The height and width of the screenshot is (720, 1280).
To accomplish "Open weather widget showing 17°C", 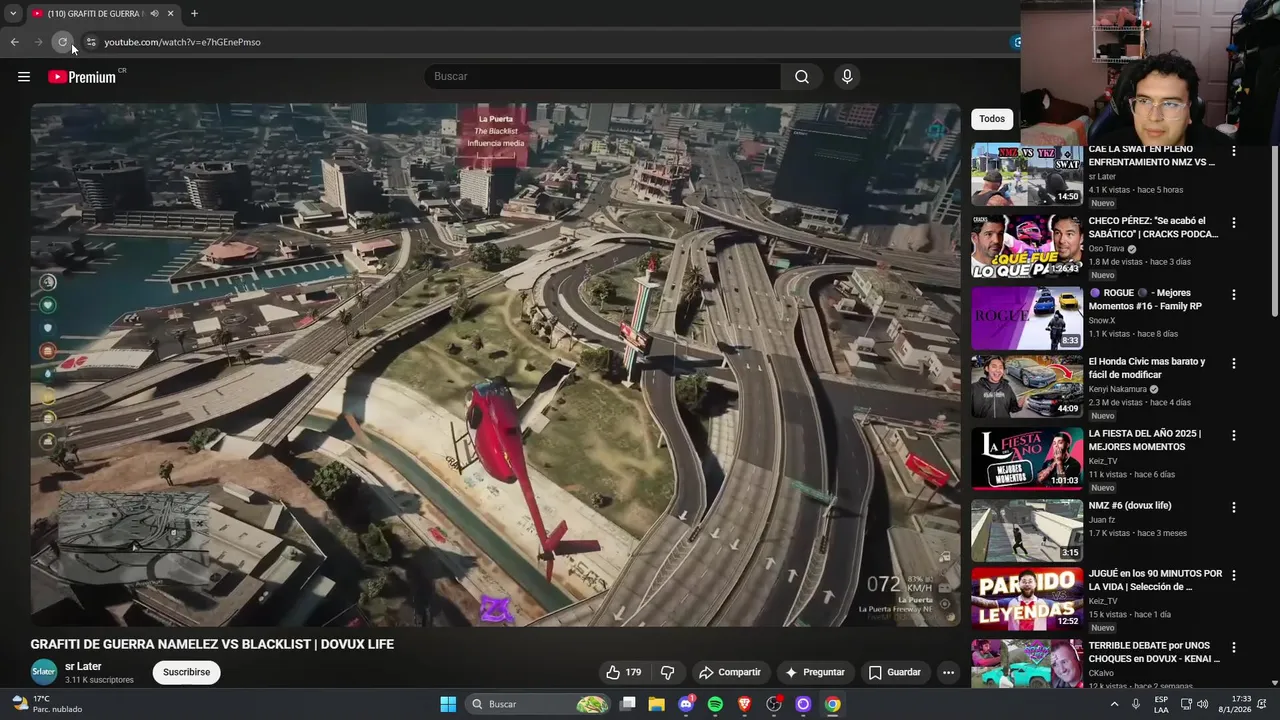I will point(45,704).
